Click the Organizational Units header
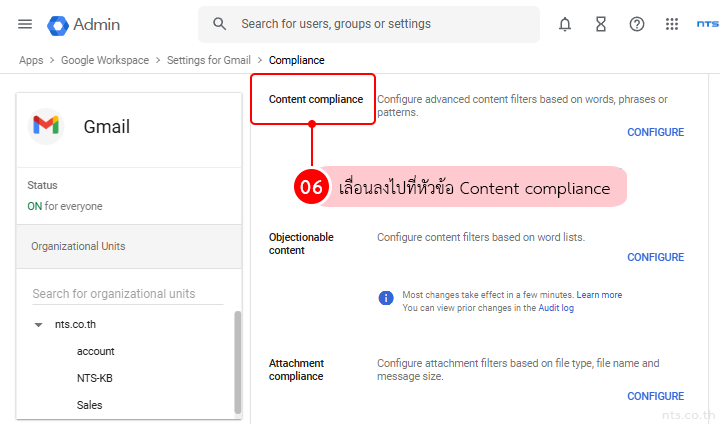 click(x=129, y=246)
